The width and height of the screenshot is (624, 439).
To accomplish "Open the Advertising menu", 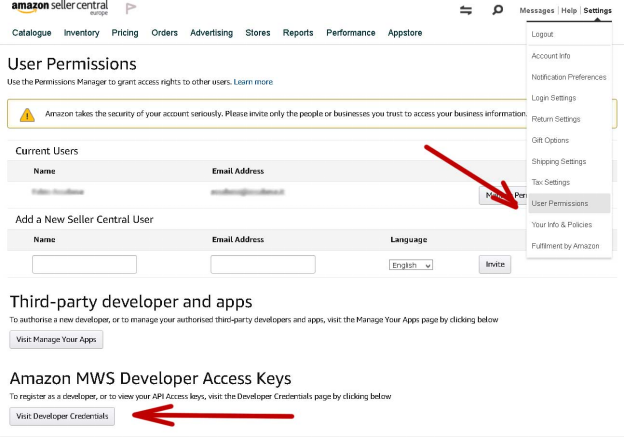I will 211,33.
